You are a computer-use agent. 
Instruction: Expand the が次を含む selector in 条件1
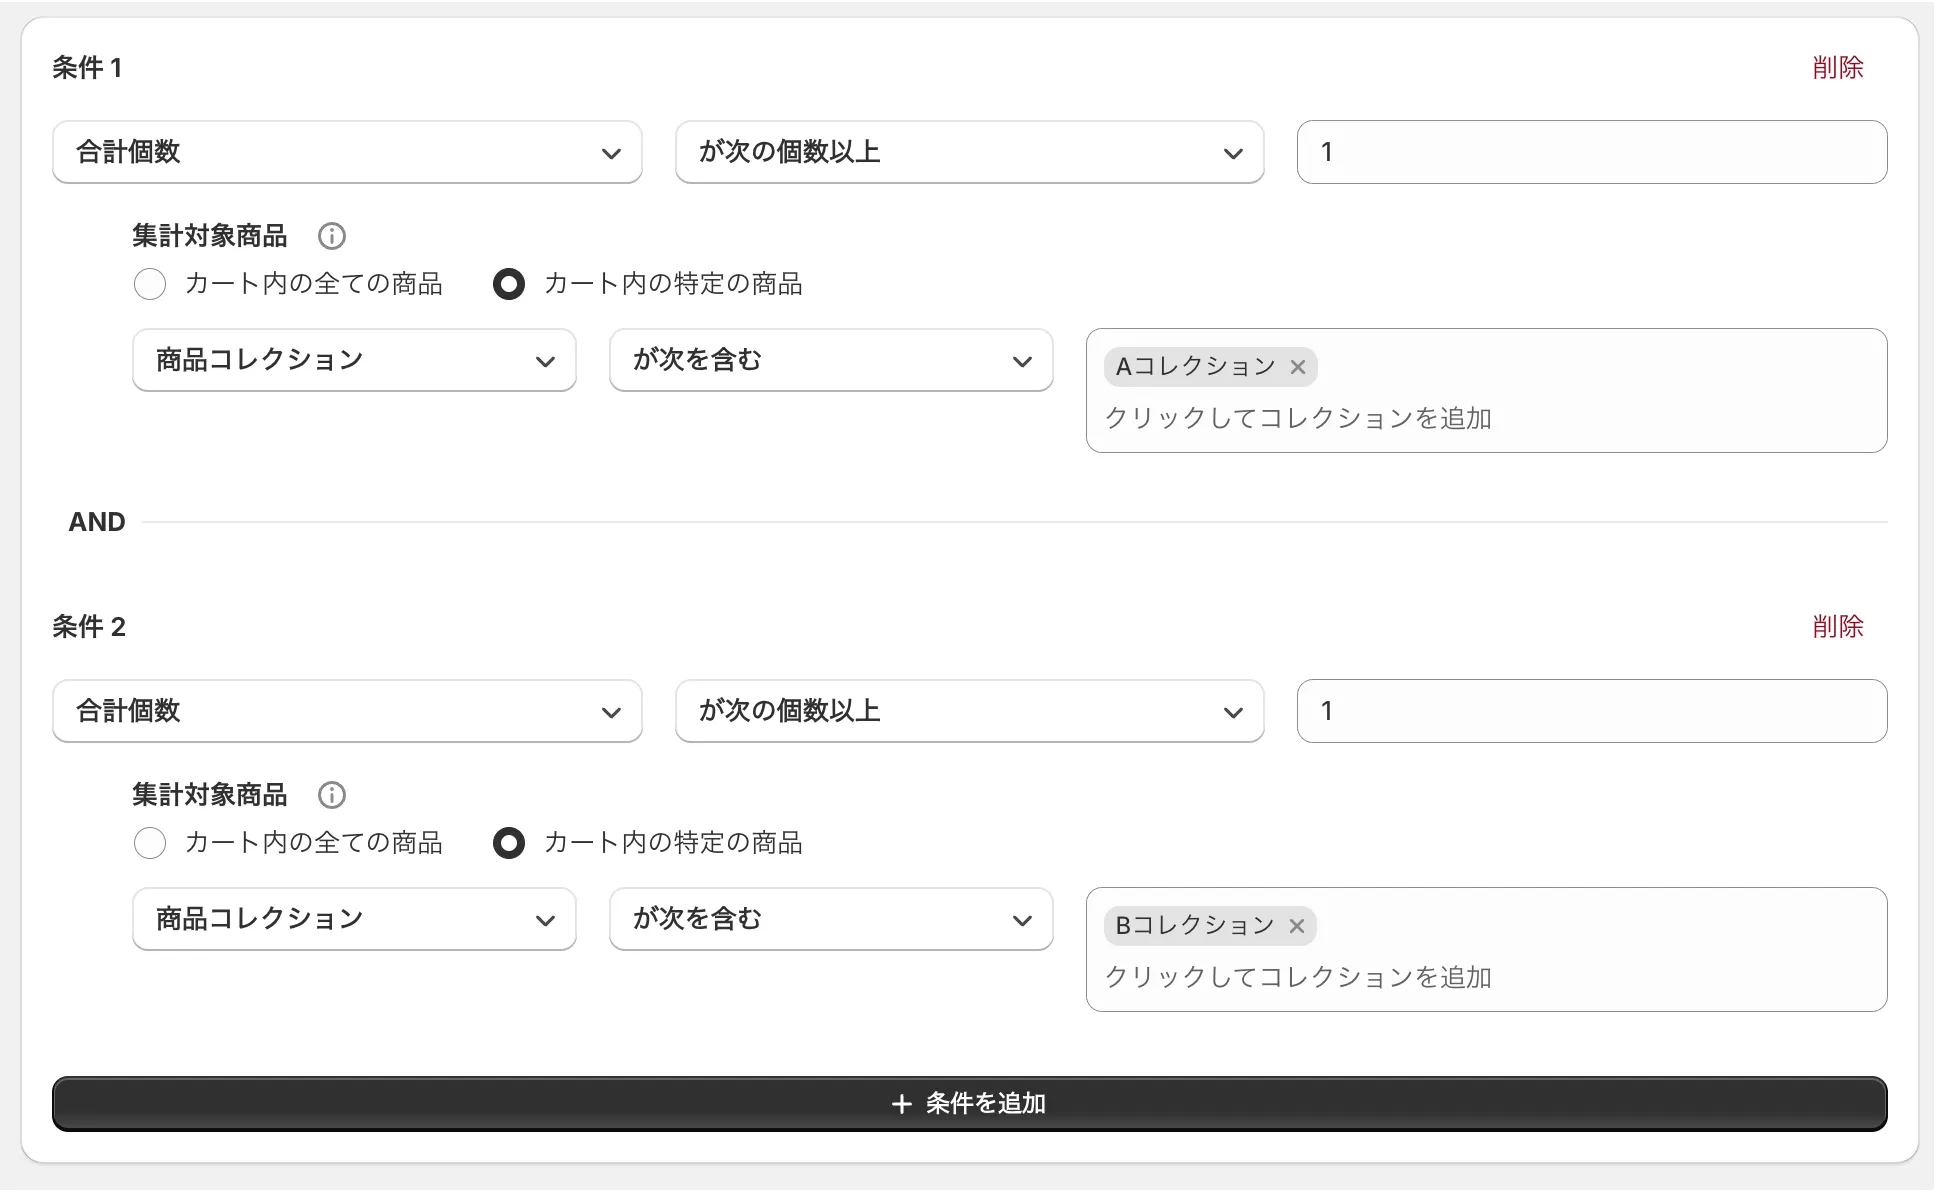click(x=830, y=360)
